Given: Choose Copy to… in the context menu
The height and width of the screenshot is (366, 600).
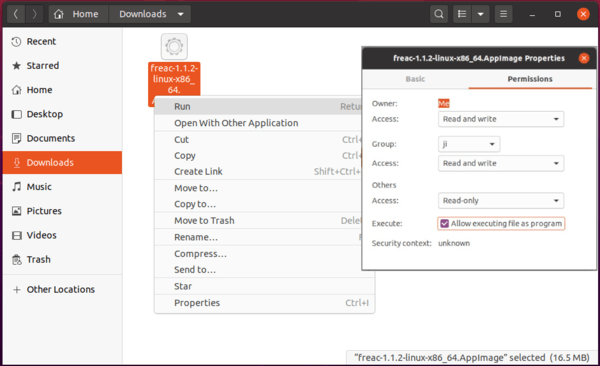Looking at the screenshot, I should click(258, 204).
